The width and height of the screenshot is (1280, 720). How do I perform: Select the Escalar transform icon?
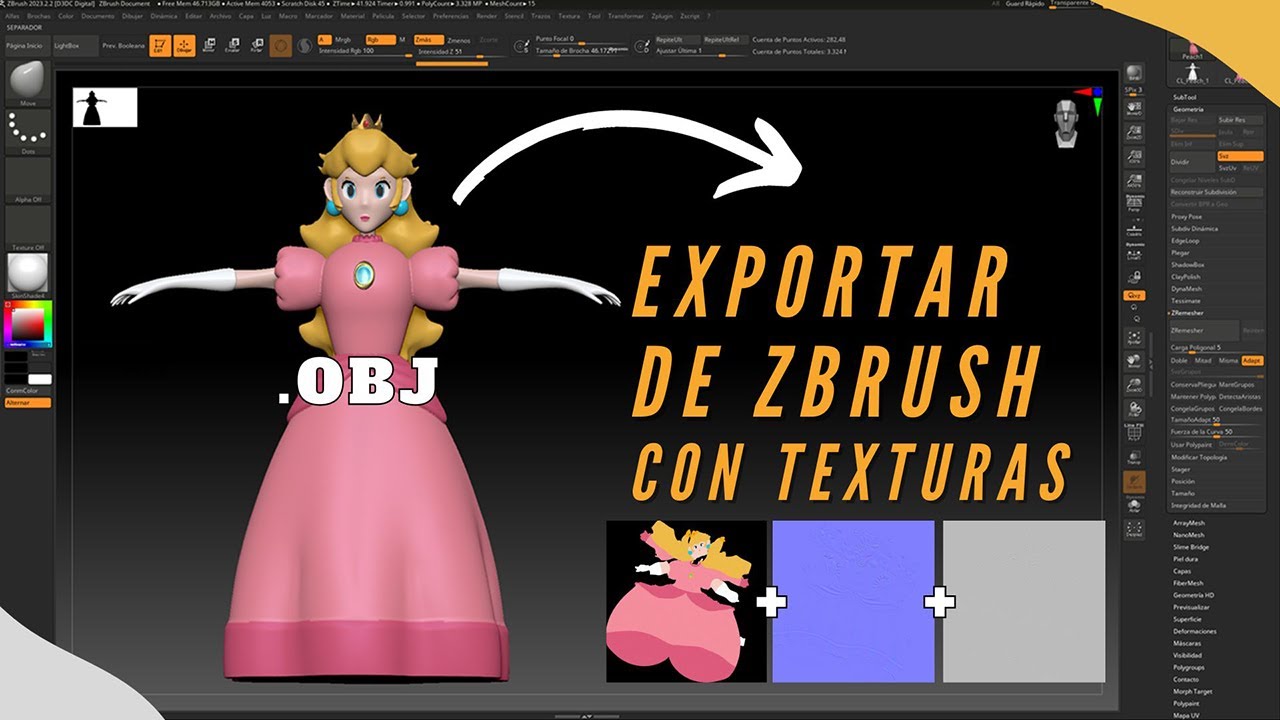tap(233, 45)
